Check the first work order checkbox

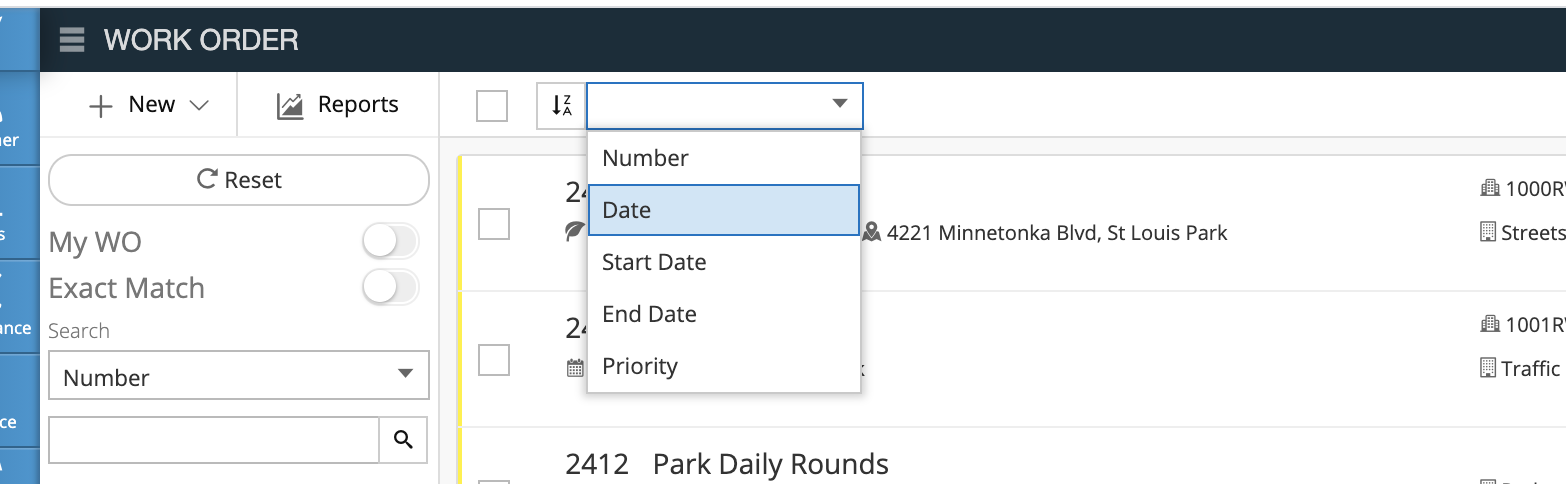[x=494, y=224]
